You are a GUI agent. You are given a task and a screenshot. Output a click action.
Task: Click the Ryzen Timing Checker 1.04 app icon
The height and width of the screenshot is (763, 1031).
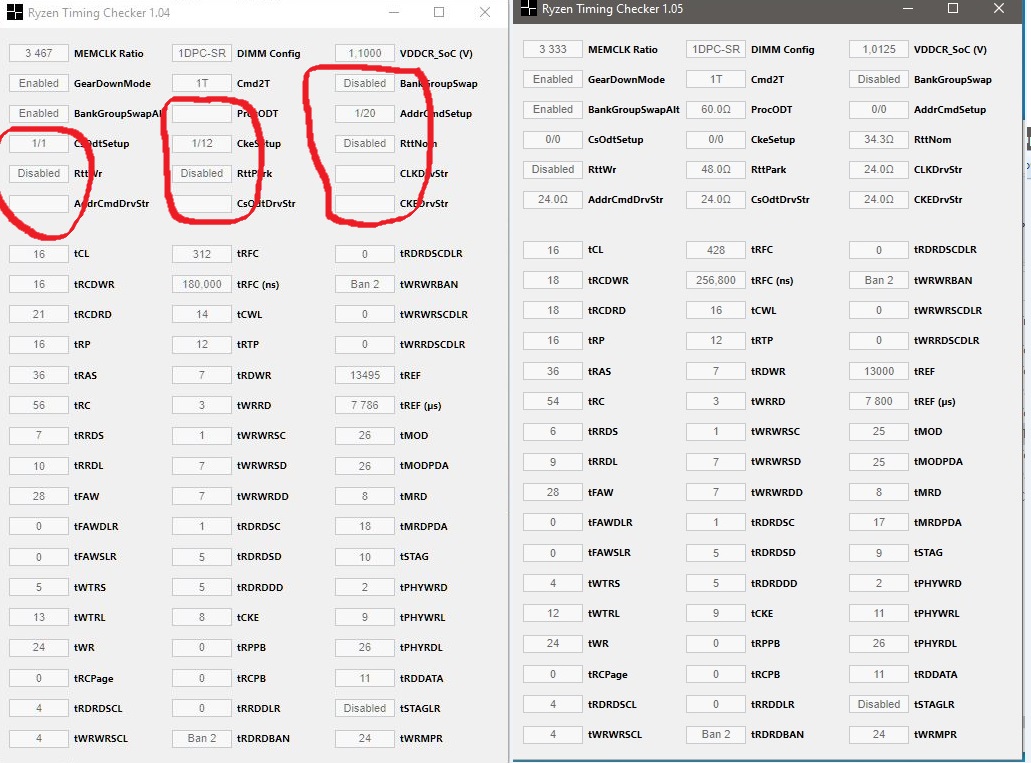14,12
